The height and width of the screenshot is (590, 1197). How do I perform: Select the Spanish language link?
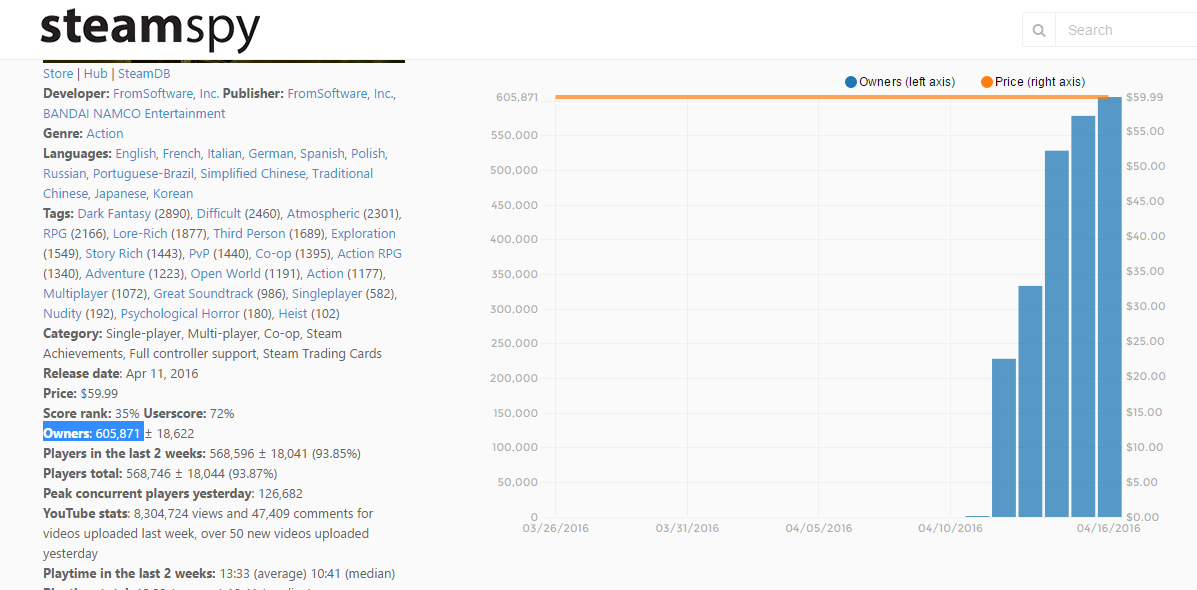[322, 153]
